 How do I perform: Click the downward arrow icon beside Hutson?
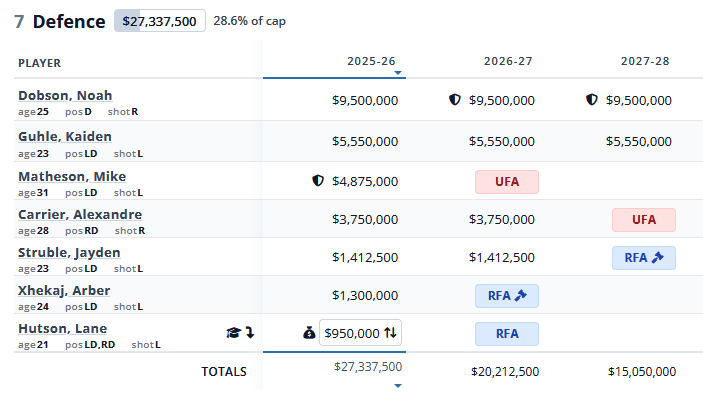tap(250, 333)
